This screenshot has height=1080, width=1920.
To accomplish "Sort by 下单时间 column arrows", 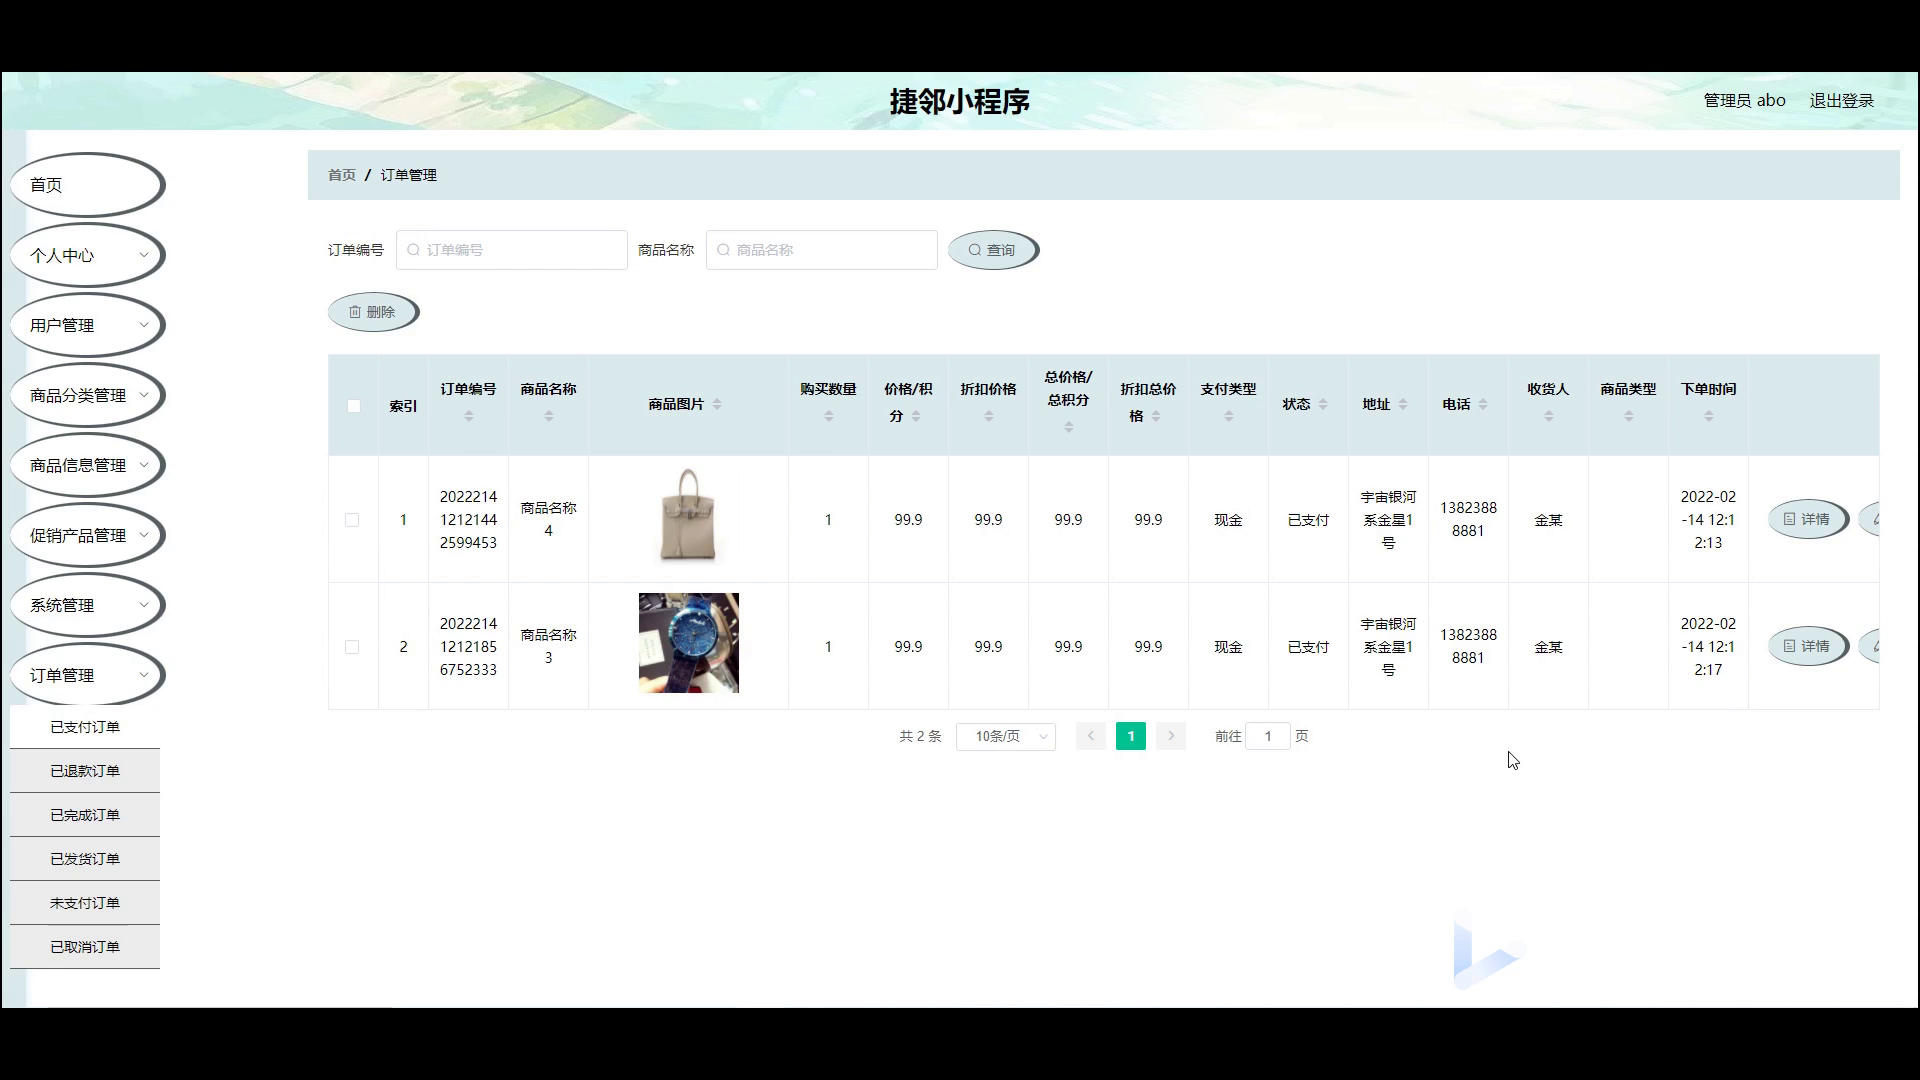I will pyautogui.click(x=1709, y=416).
